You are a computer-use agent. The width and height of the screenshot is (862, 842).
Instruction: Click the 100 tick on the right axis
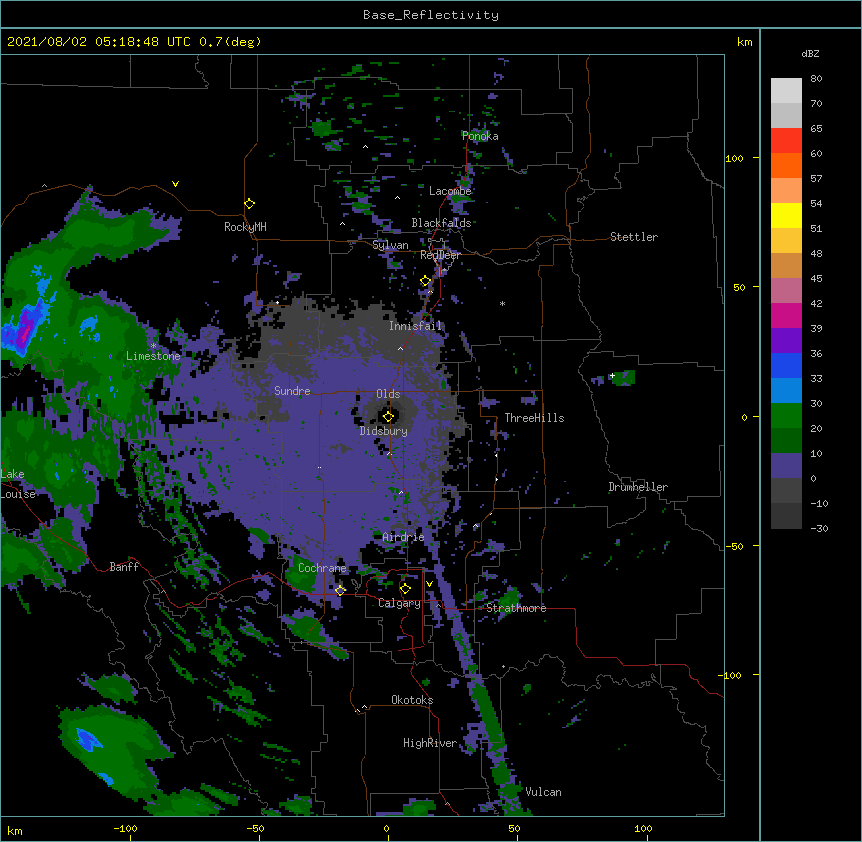(x=734, y=158)
